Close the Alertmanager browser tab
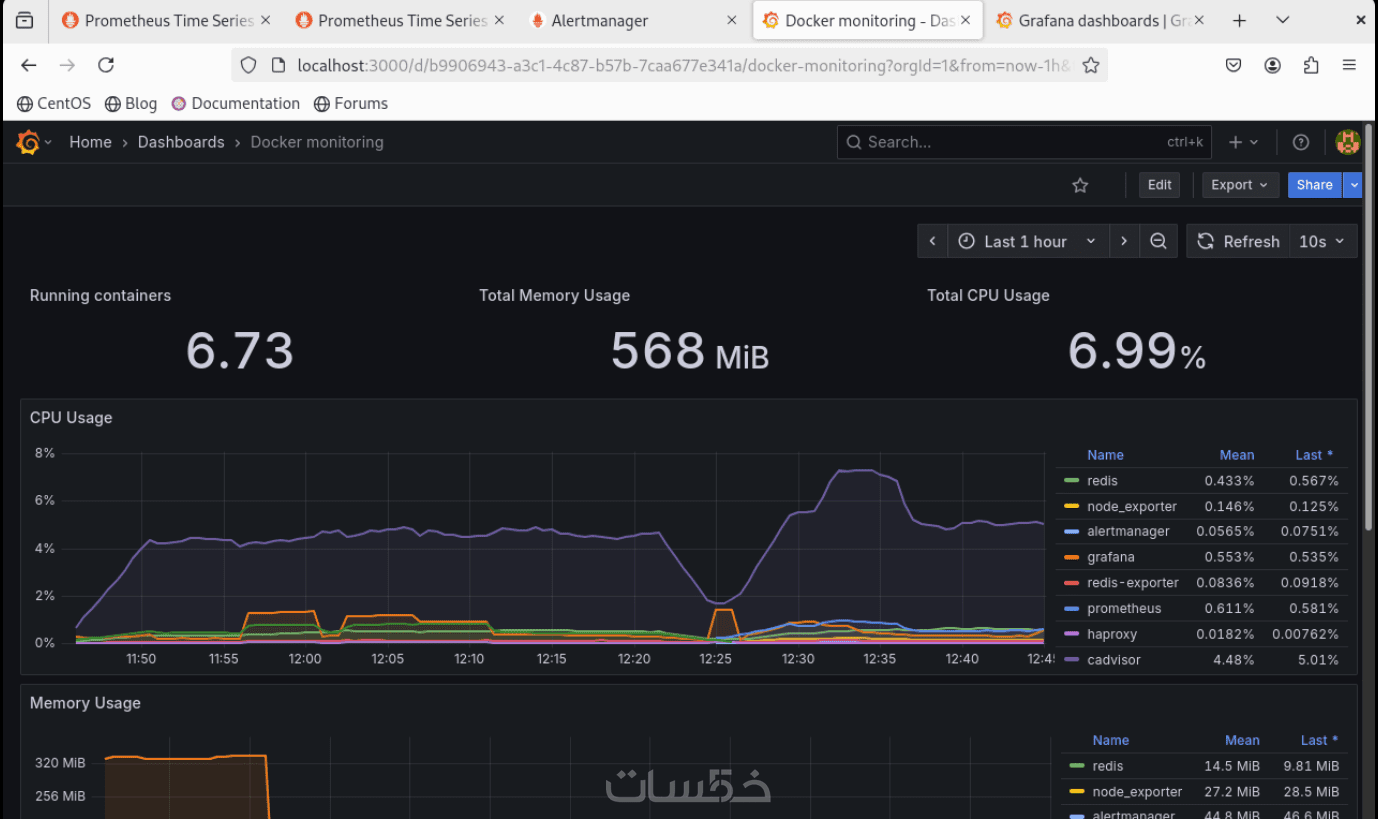 tap(732, 20)
